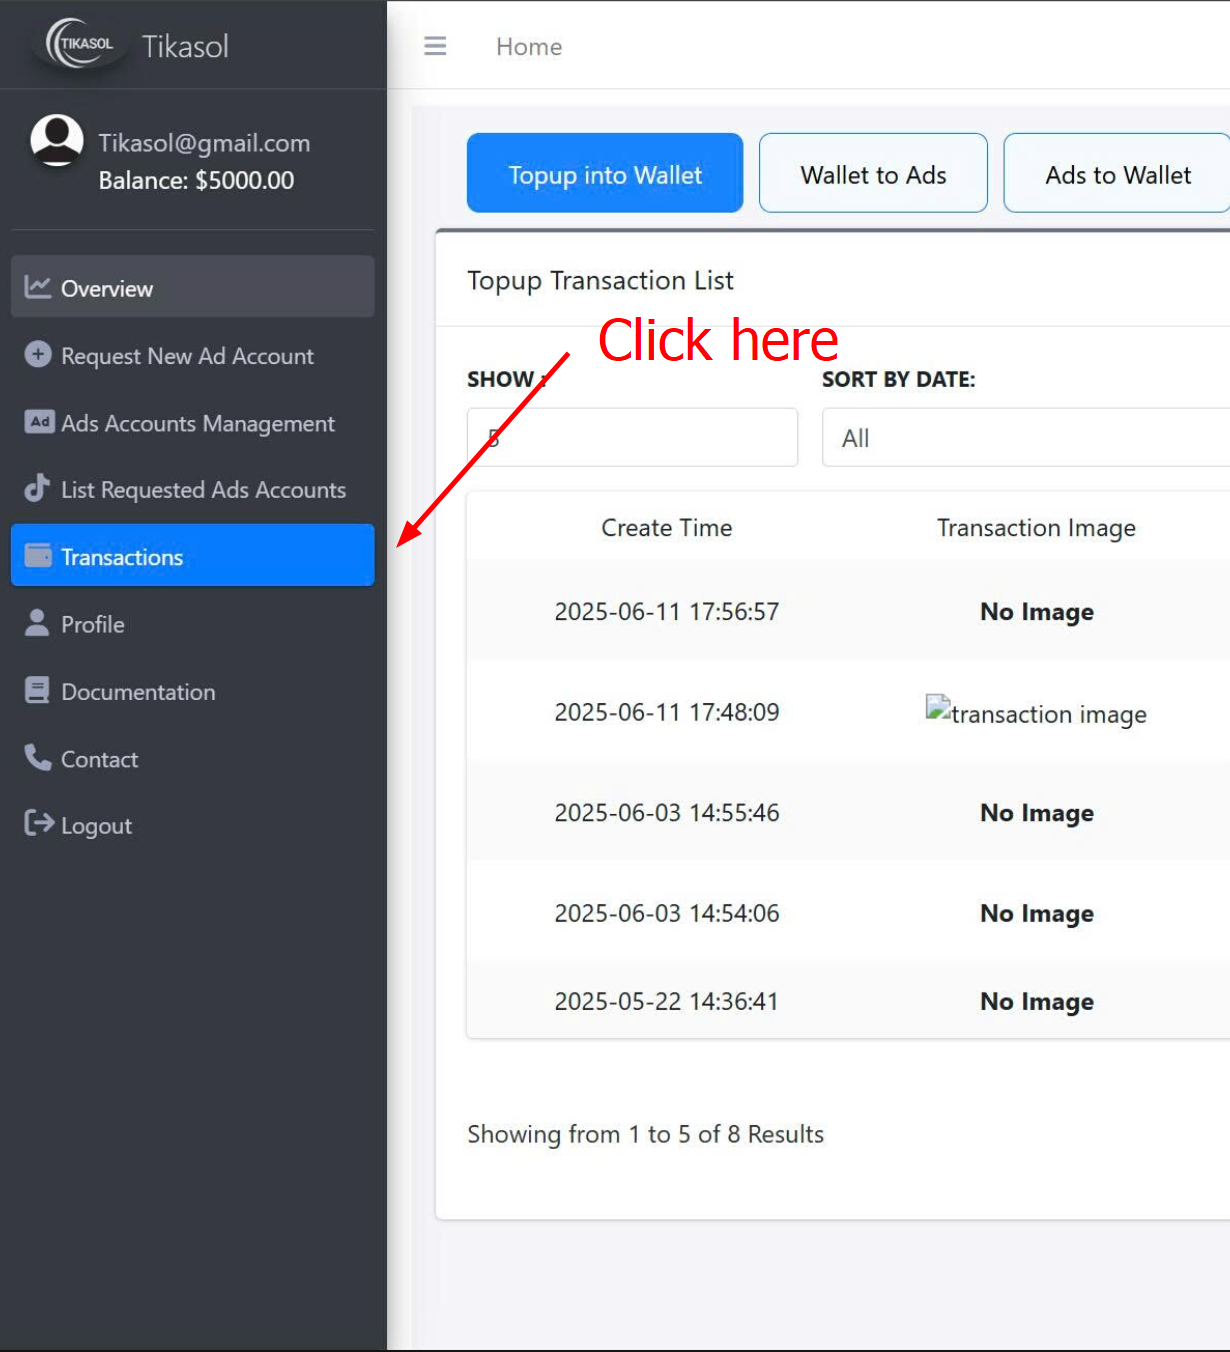Open the SHOW entries dropdown
This screenshot has width=1230, height=1352.
[632, 437]
